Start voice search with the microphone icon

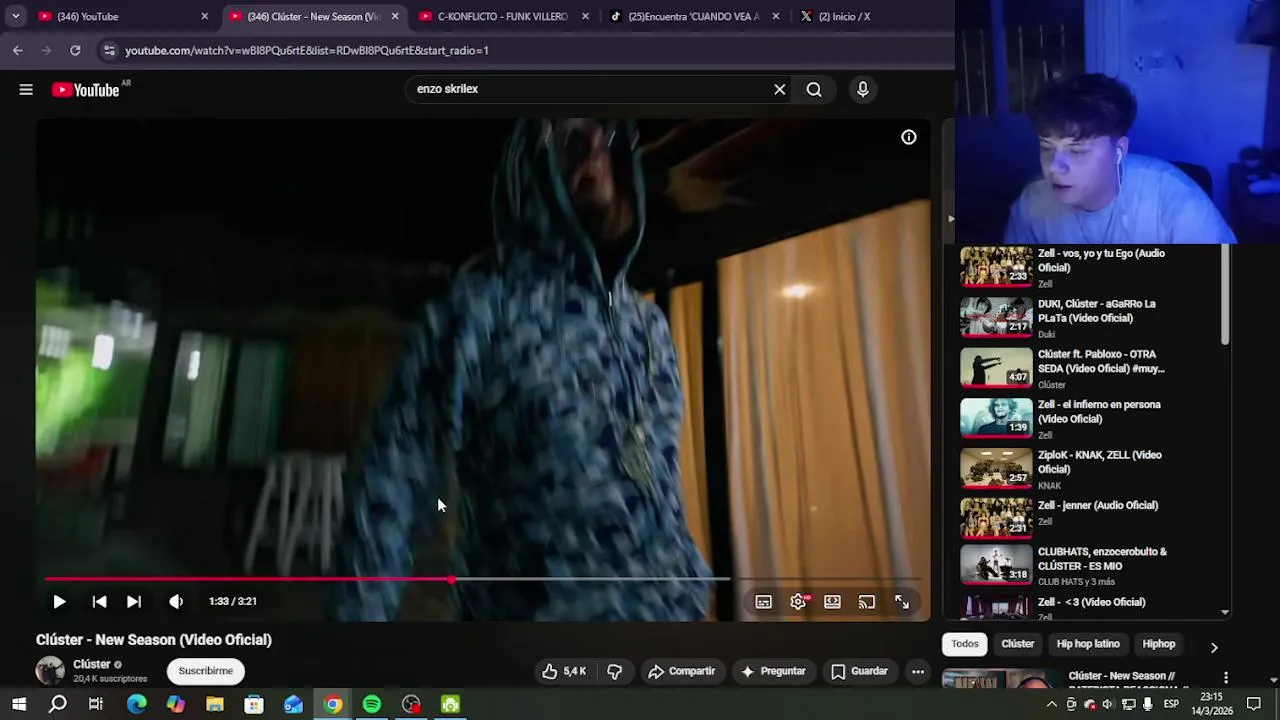(x=863, y=90)
